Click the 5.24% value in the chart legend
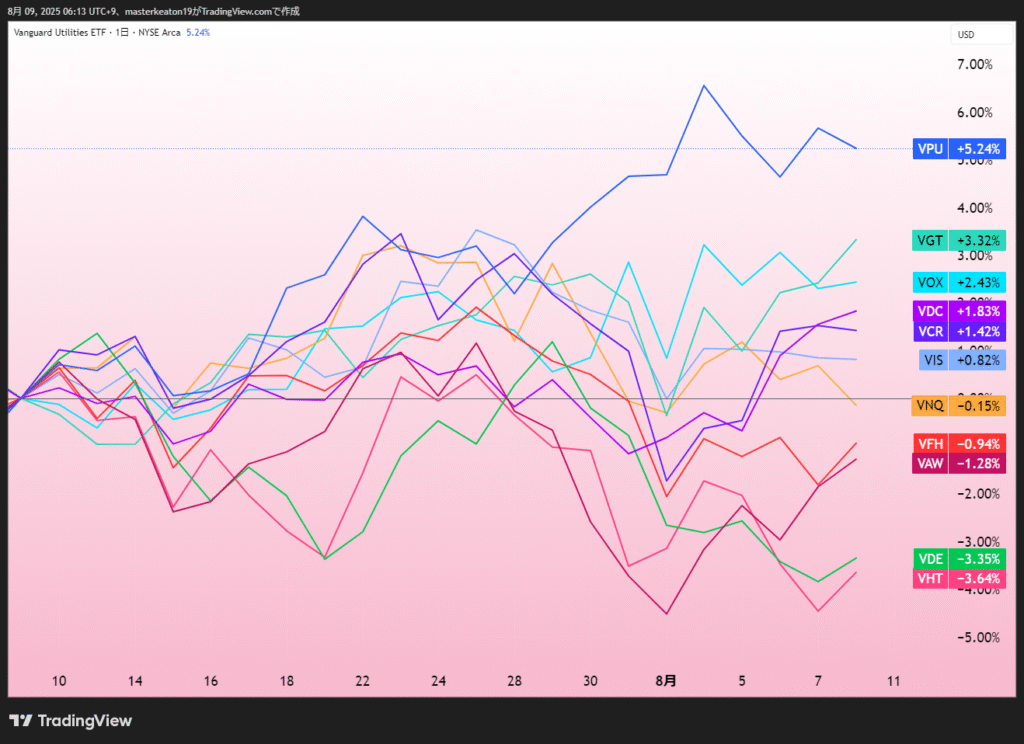The width and height of the screenshot is (1024, 744). tap(198, 32)
